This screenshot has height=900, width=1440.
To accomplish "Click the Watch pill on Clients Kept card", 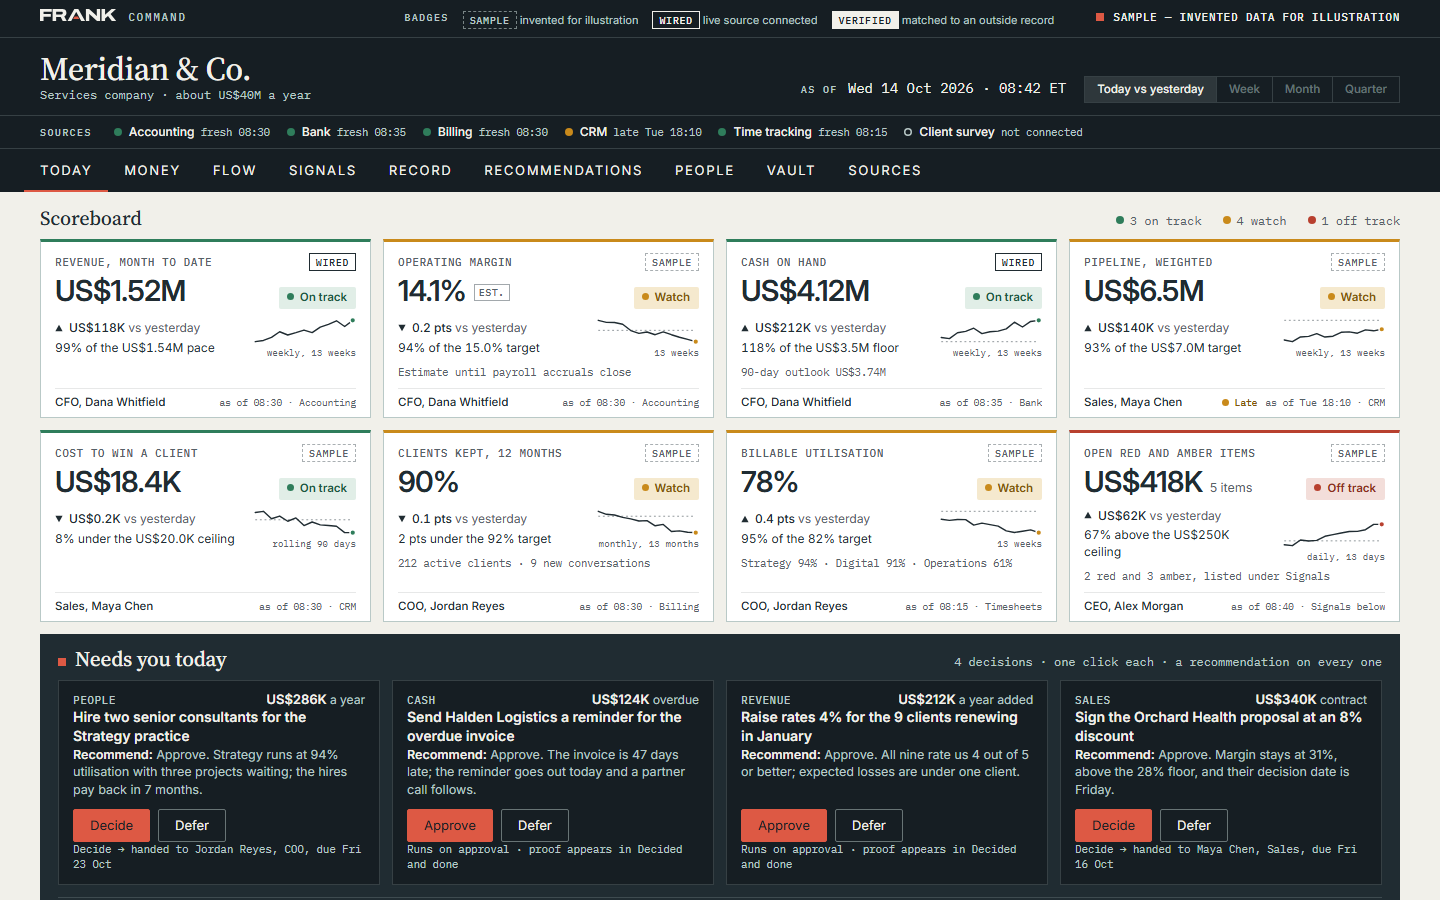I will point(666,488).
